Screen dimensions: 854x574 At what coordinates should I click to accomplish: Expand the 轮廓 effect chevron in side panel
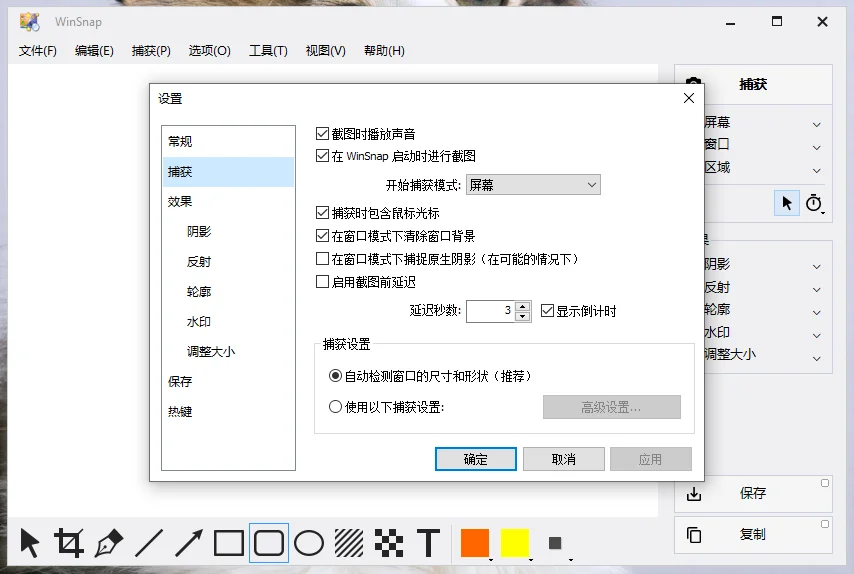pyautogui.click(x=816, y=313)
